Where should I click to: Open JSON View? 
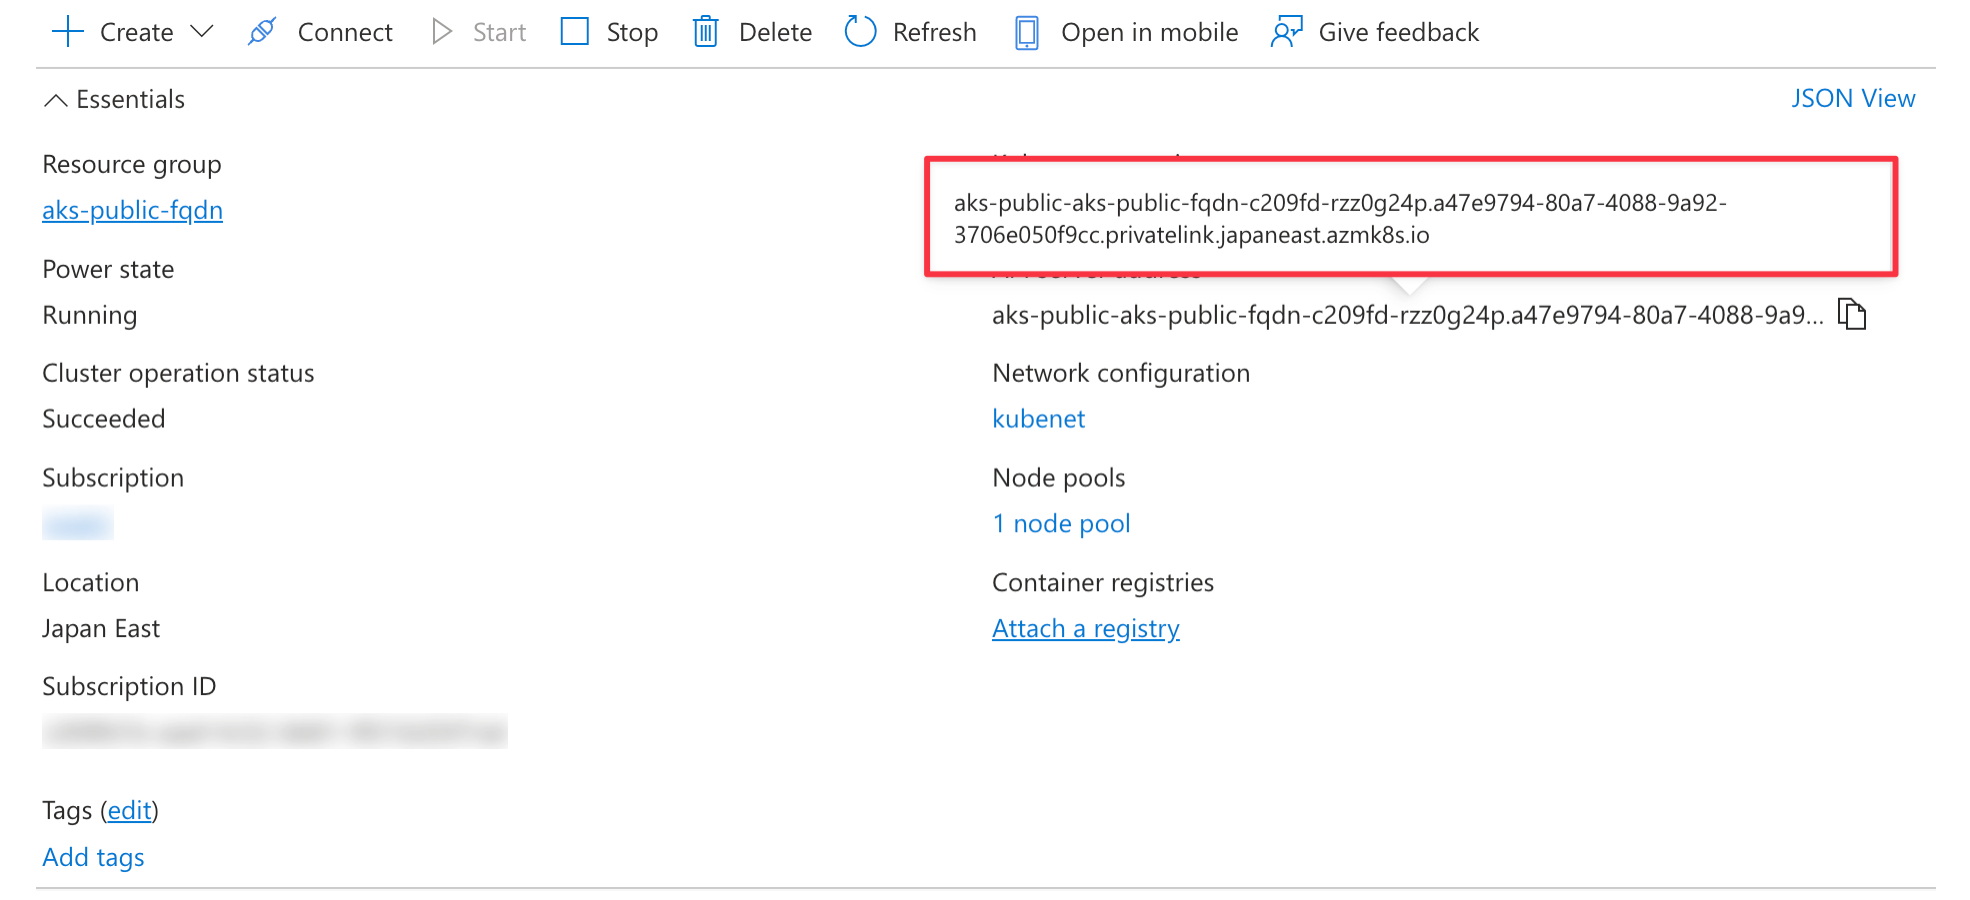click(x=1852, y=98)
